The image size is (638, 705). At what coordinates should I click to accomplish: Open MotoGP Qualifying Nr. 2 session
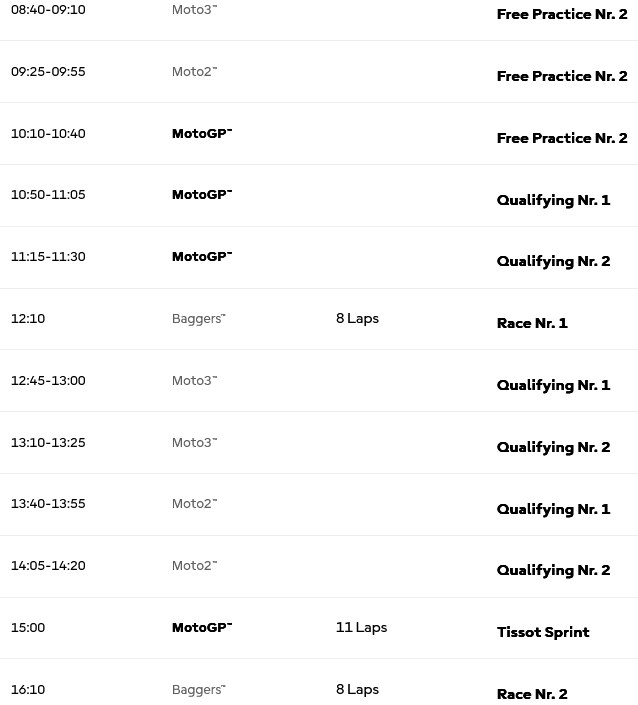pos(553,261)
